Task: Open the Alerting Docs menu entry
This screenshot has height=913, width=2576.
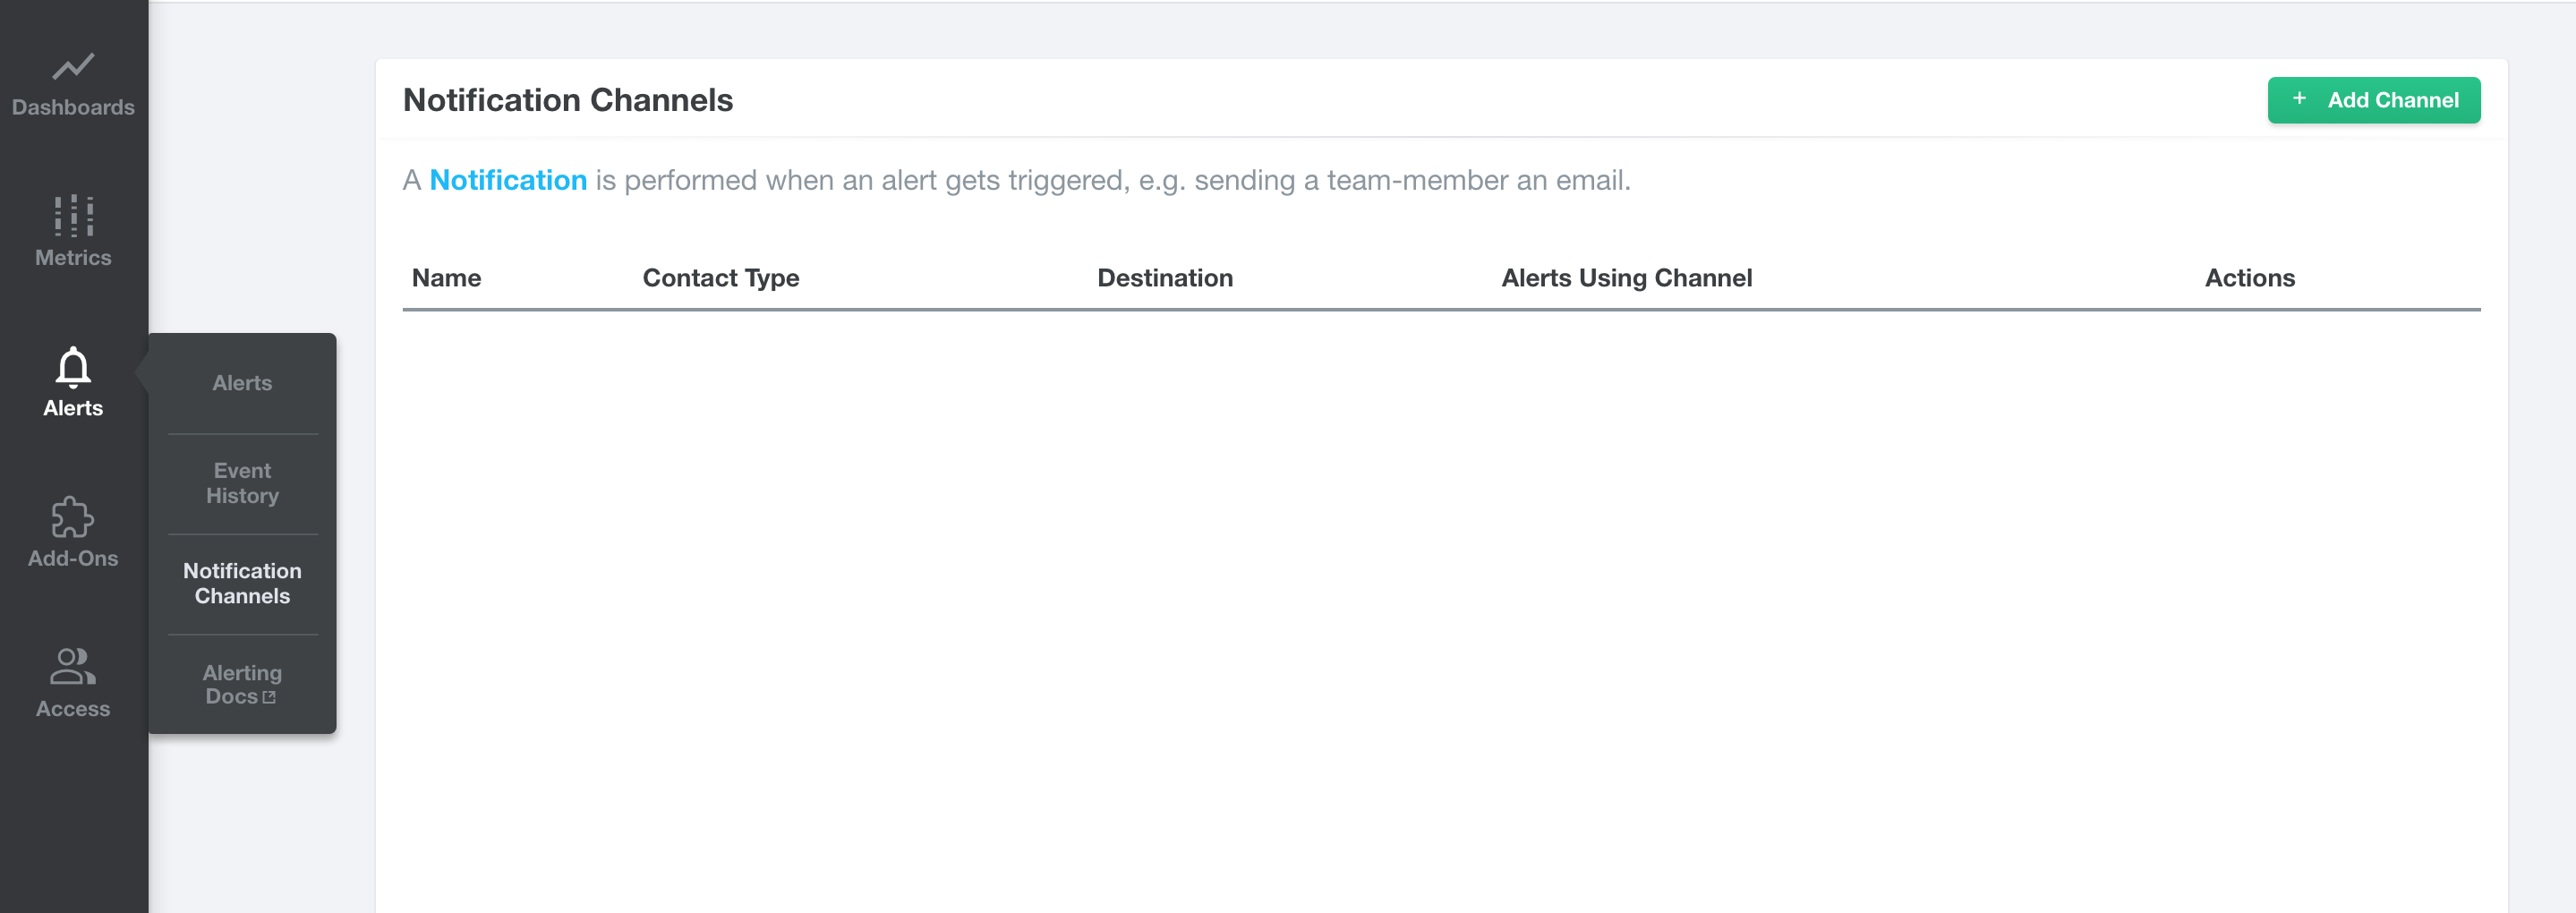Action: coord(241,684)
